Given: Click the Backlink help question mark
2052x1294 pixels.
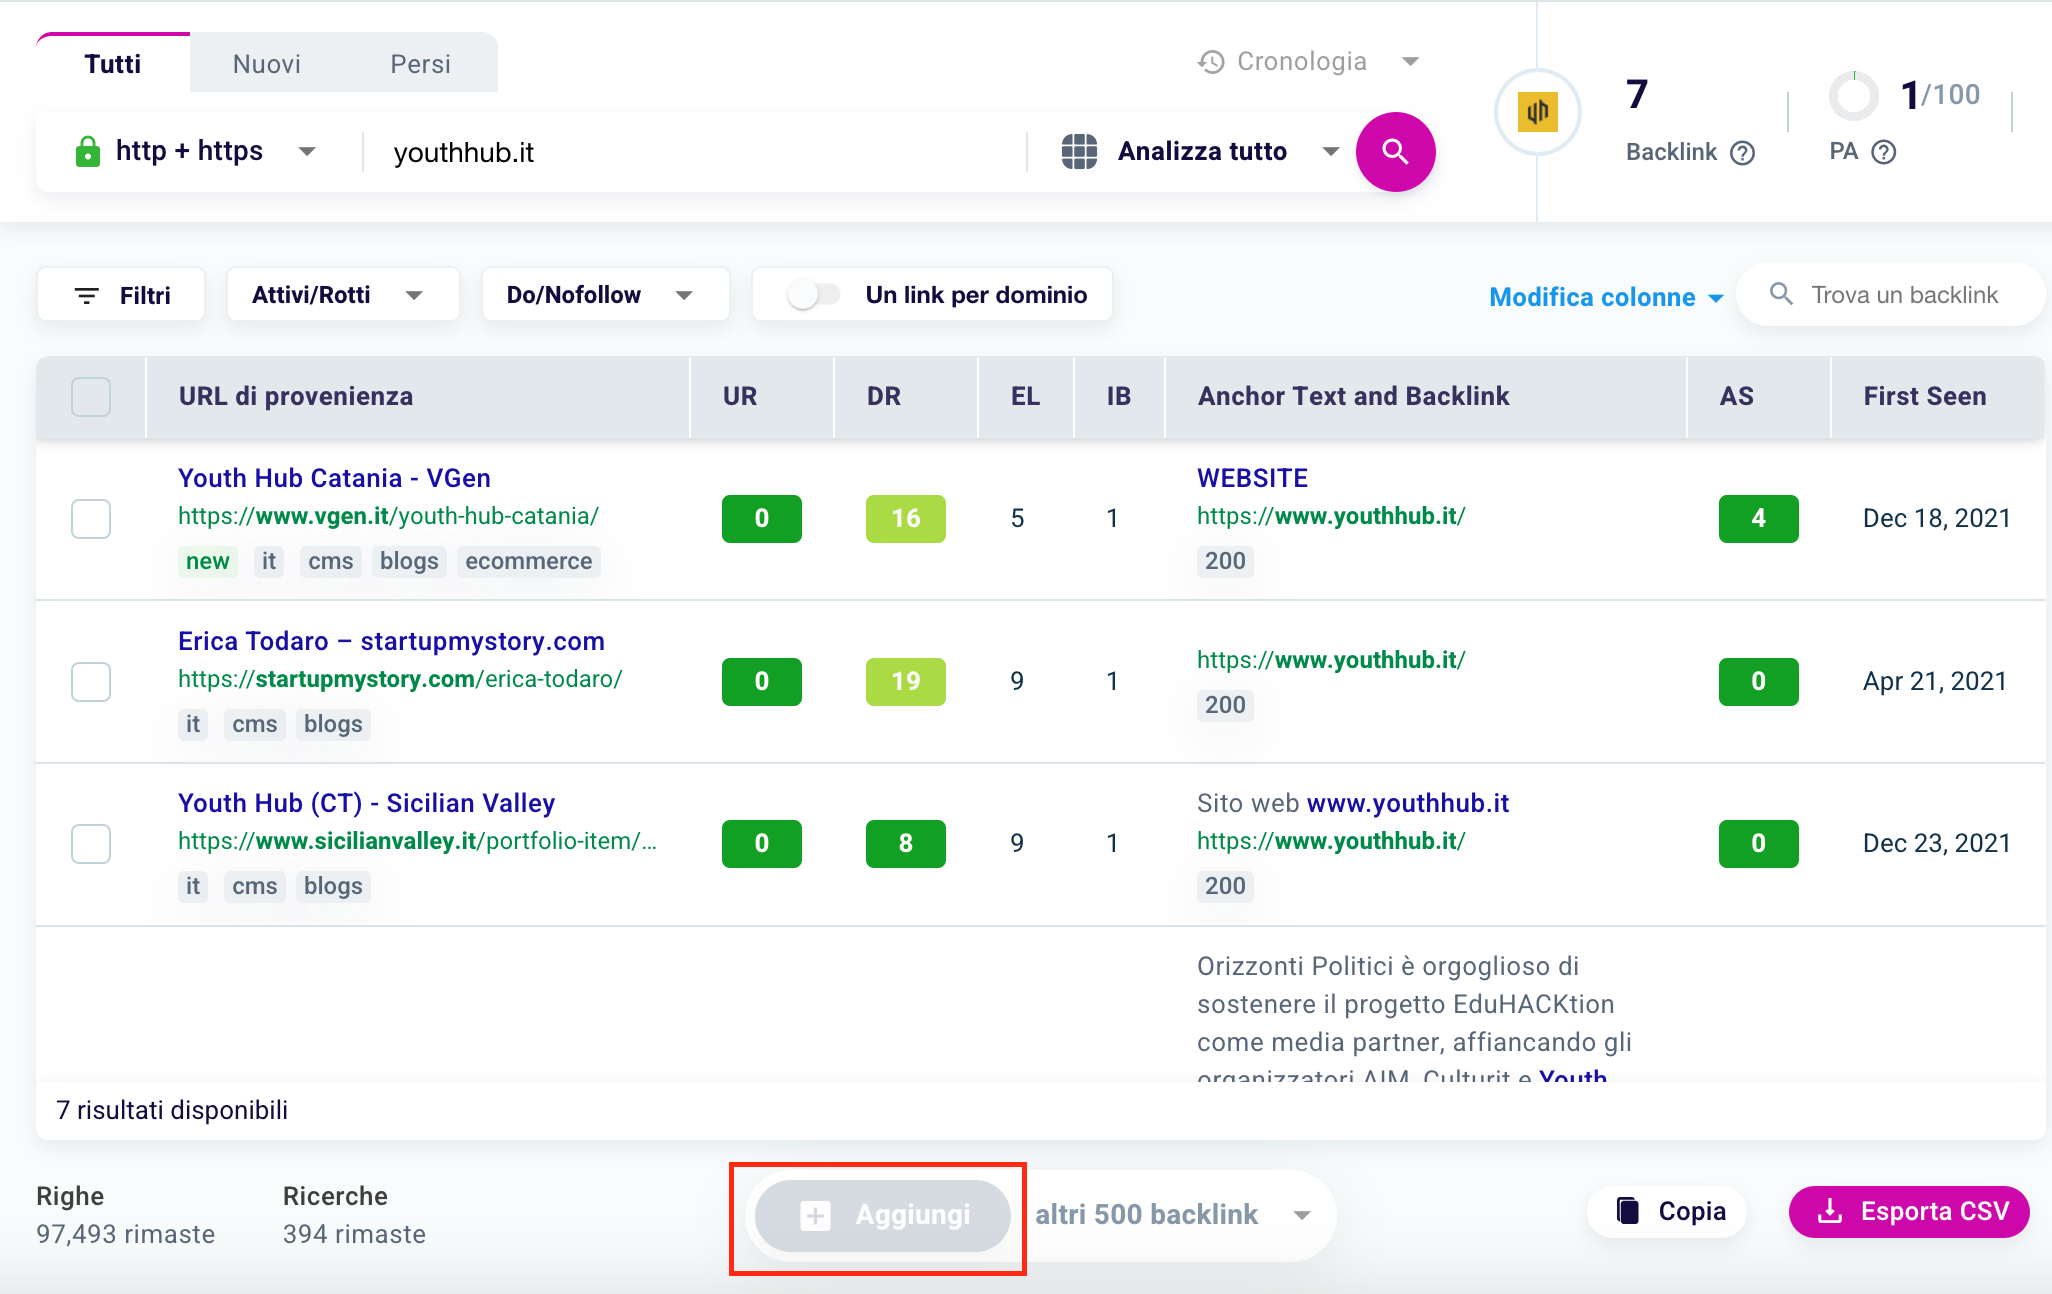Looking at the screenshot, I should (1743, 152).
